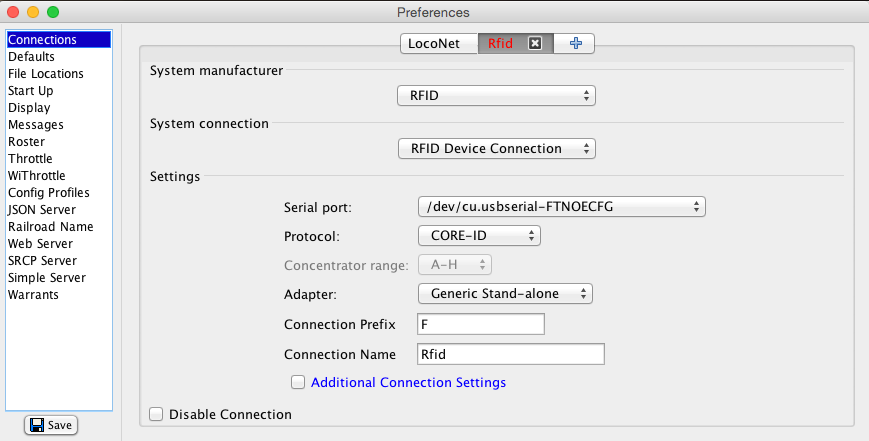Screen dimensions: 869x441
Task: Open the System manufacturer RFID dropdown
Action: [x=496, y=96]
